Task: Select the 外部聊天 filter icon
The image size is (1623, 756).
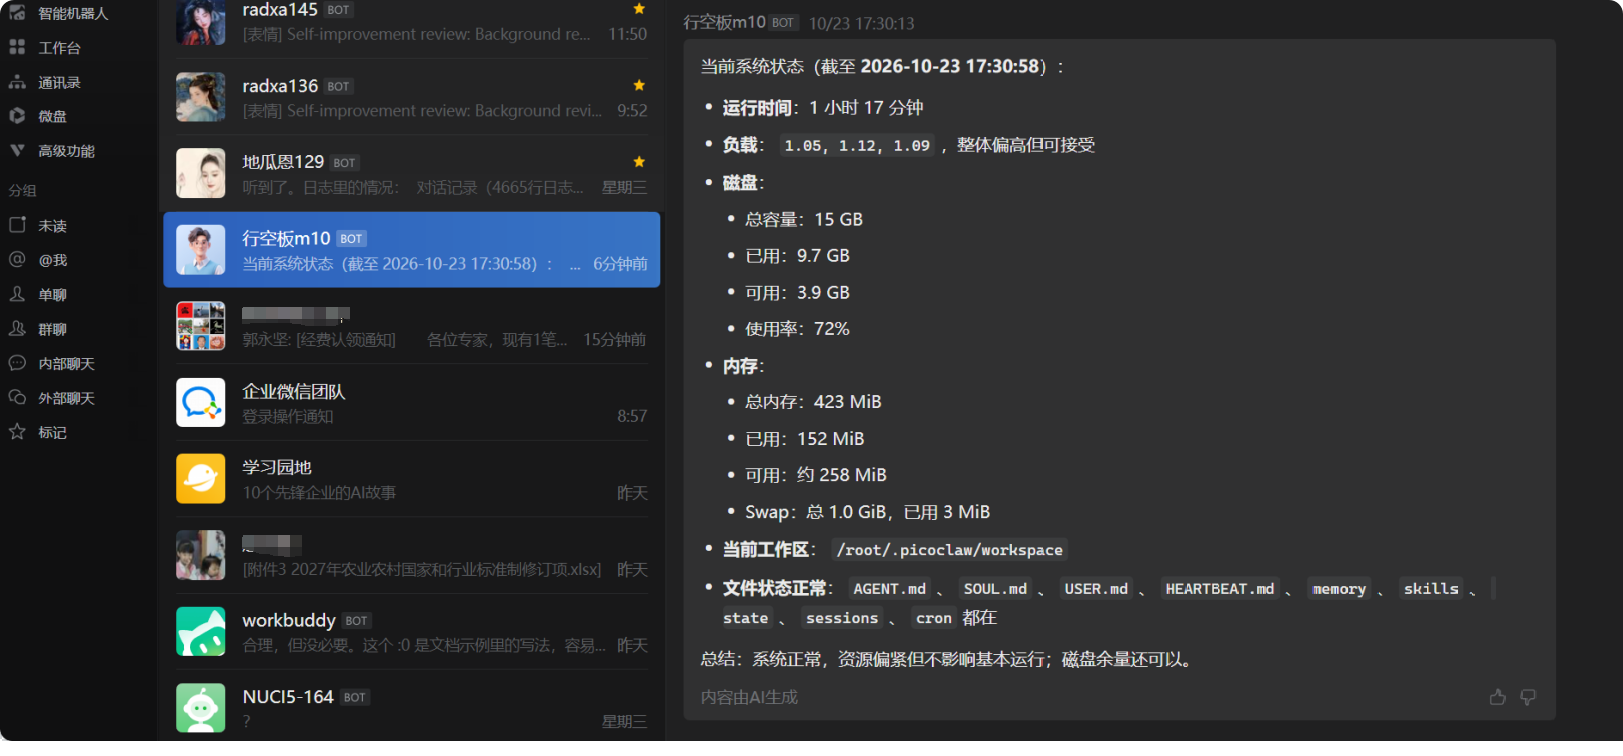Action: [x=17, y=397]
